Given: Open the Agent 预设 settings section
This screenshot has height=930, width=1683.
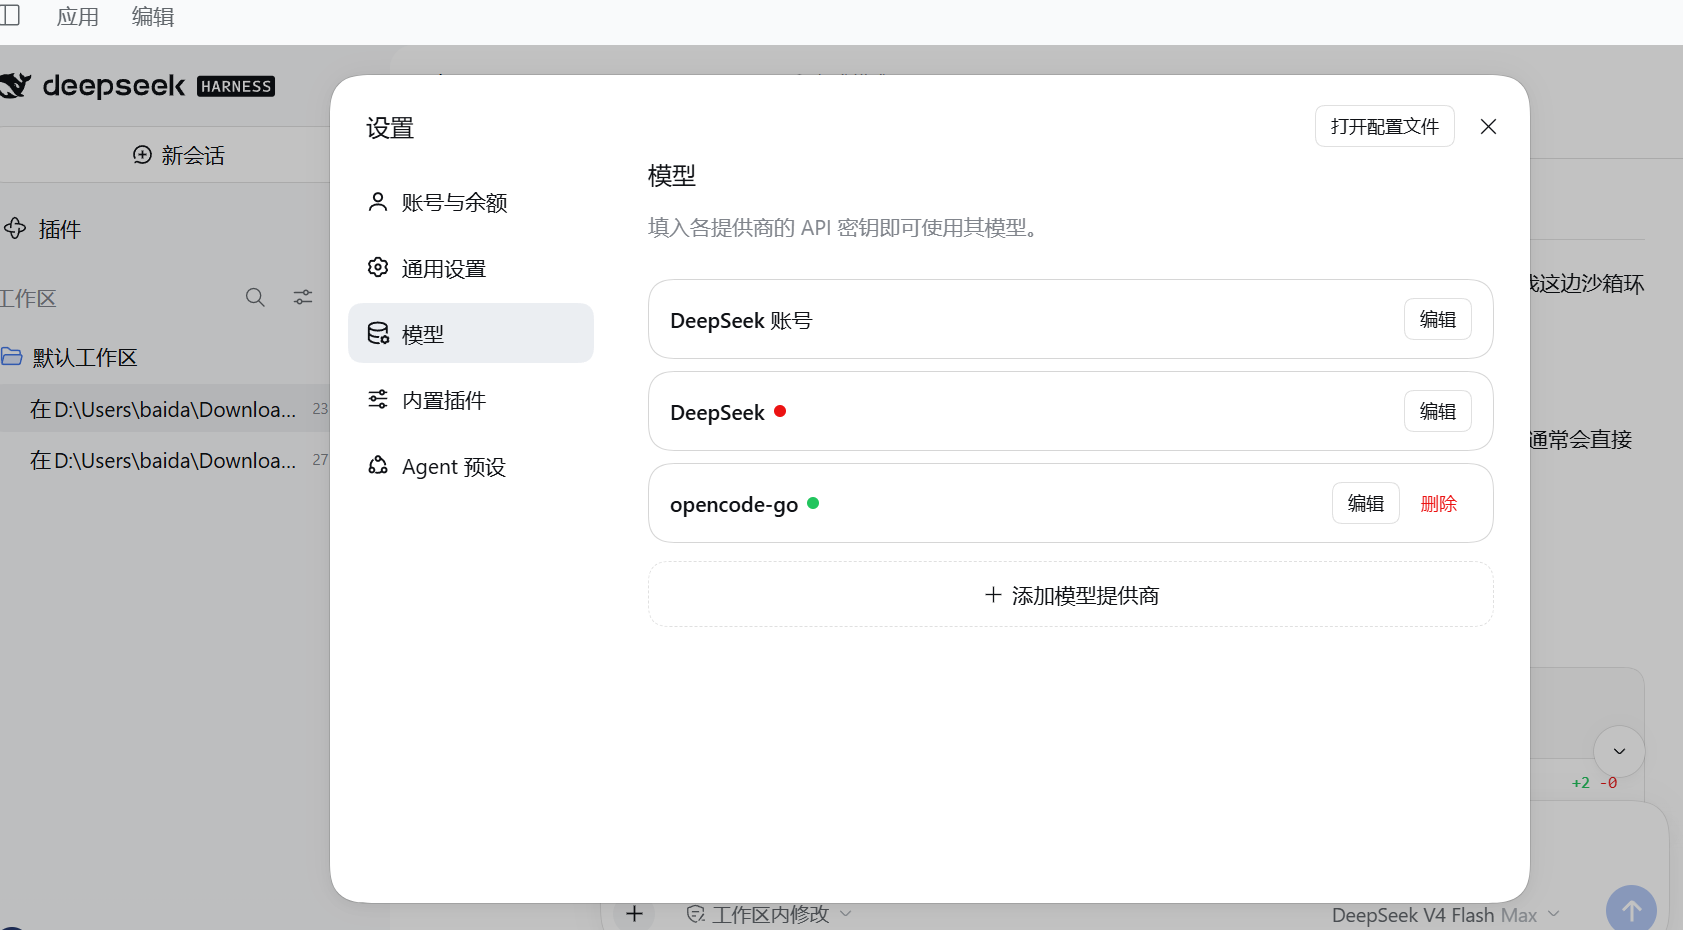Looking at the screenshot, I should pyautogui.click(x=470, y=467).
